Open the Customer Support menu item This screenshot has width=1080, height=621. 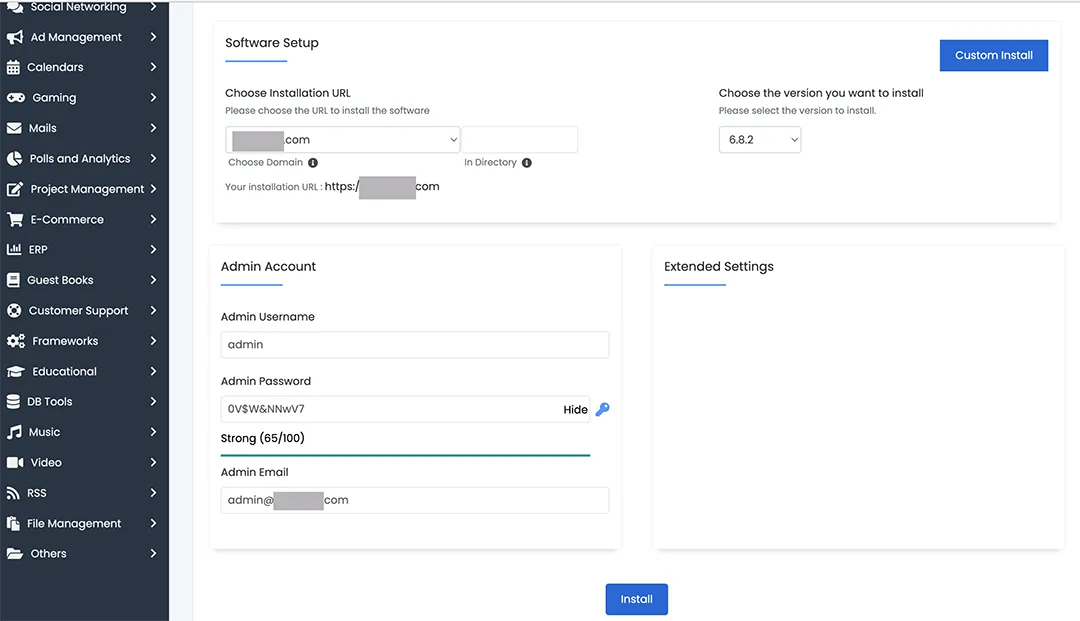84,310
